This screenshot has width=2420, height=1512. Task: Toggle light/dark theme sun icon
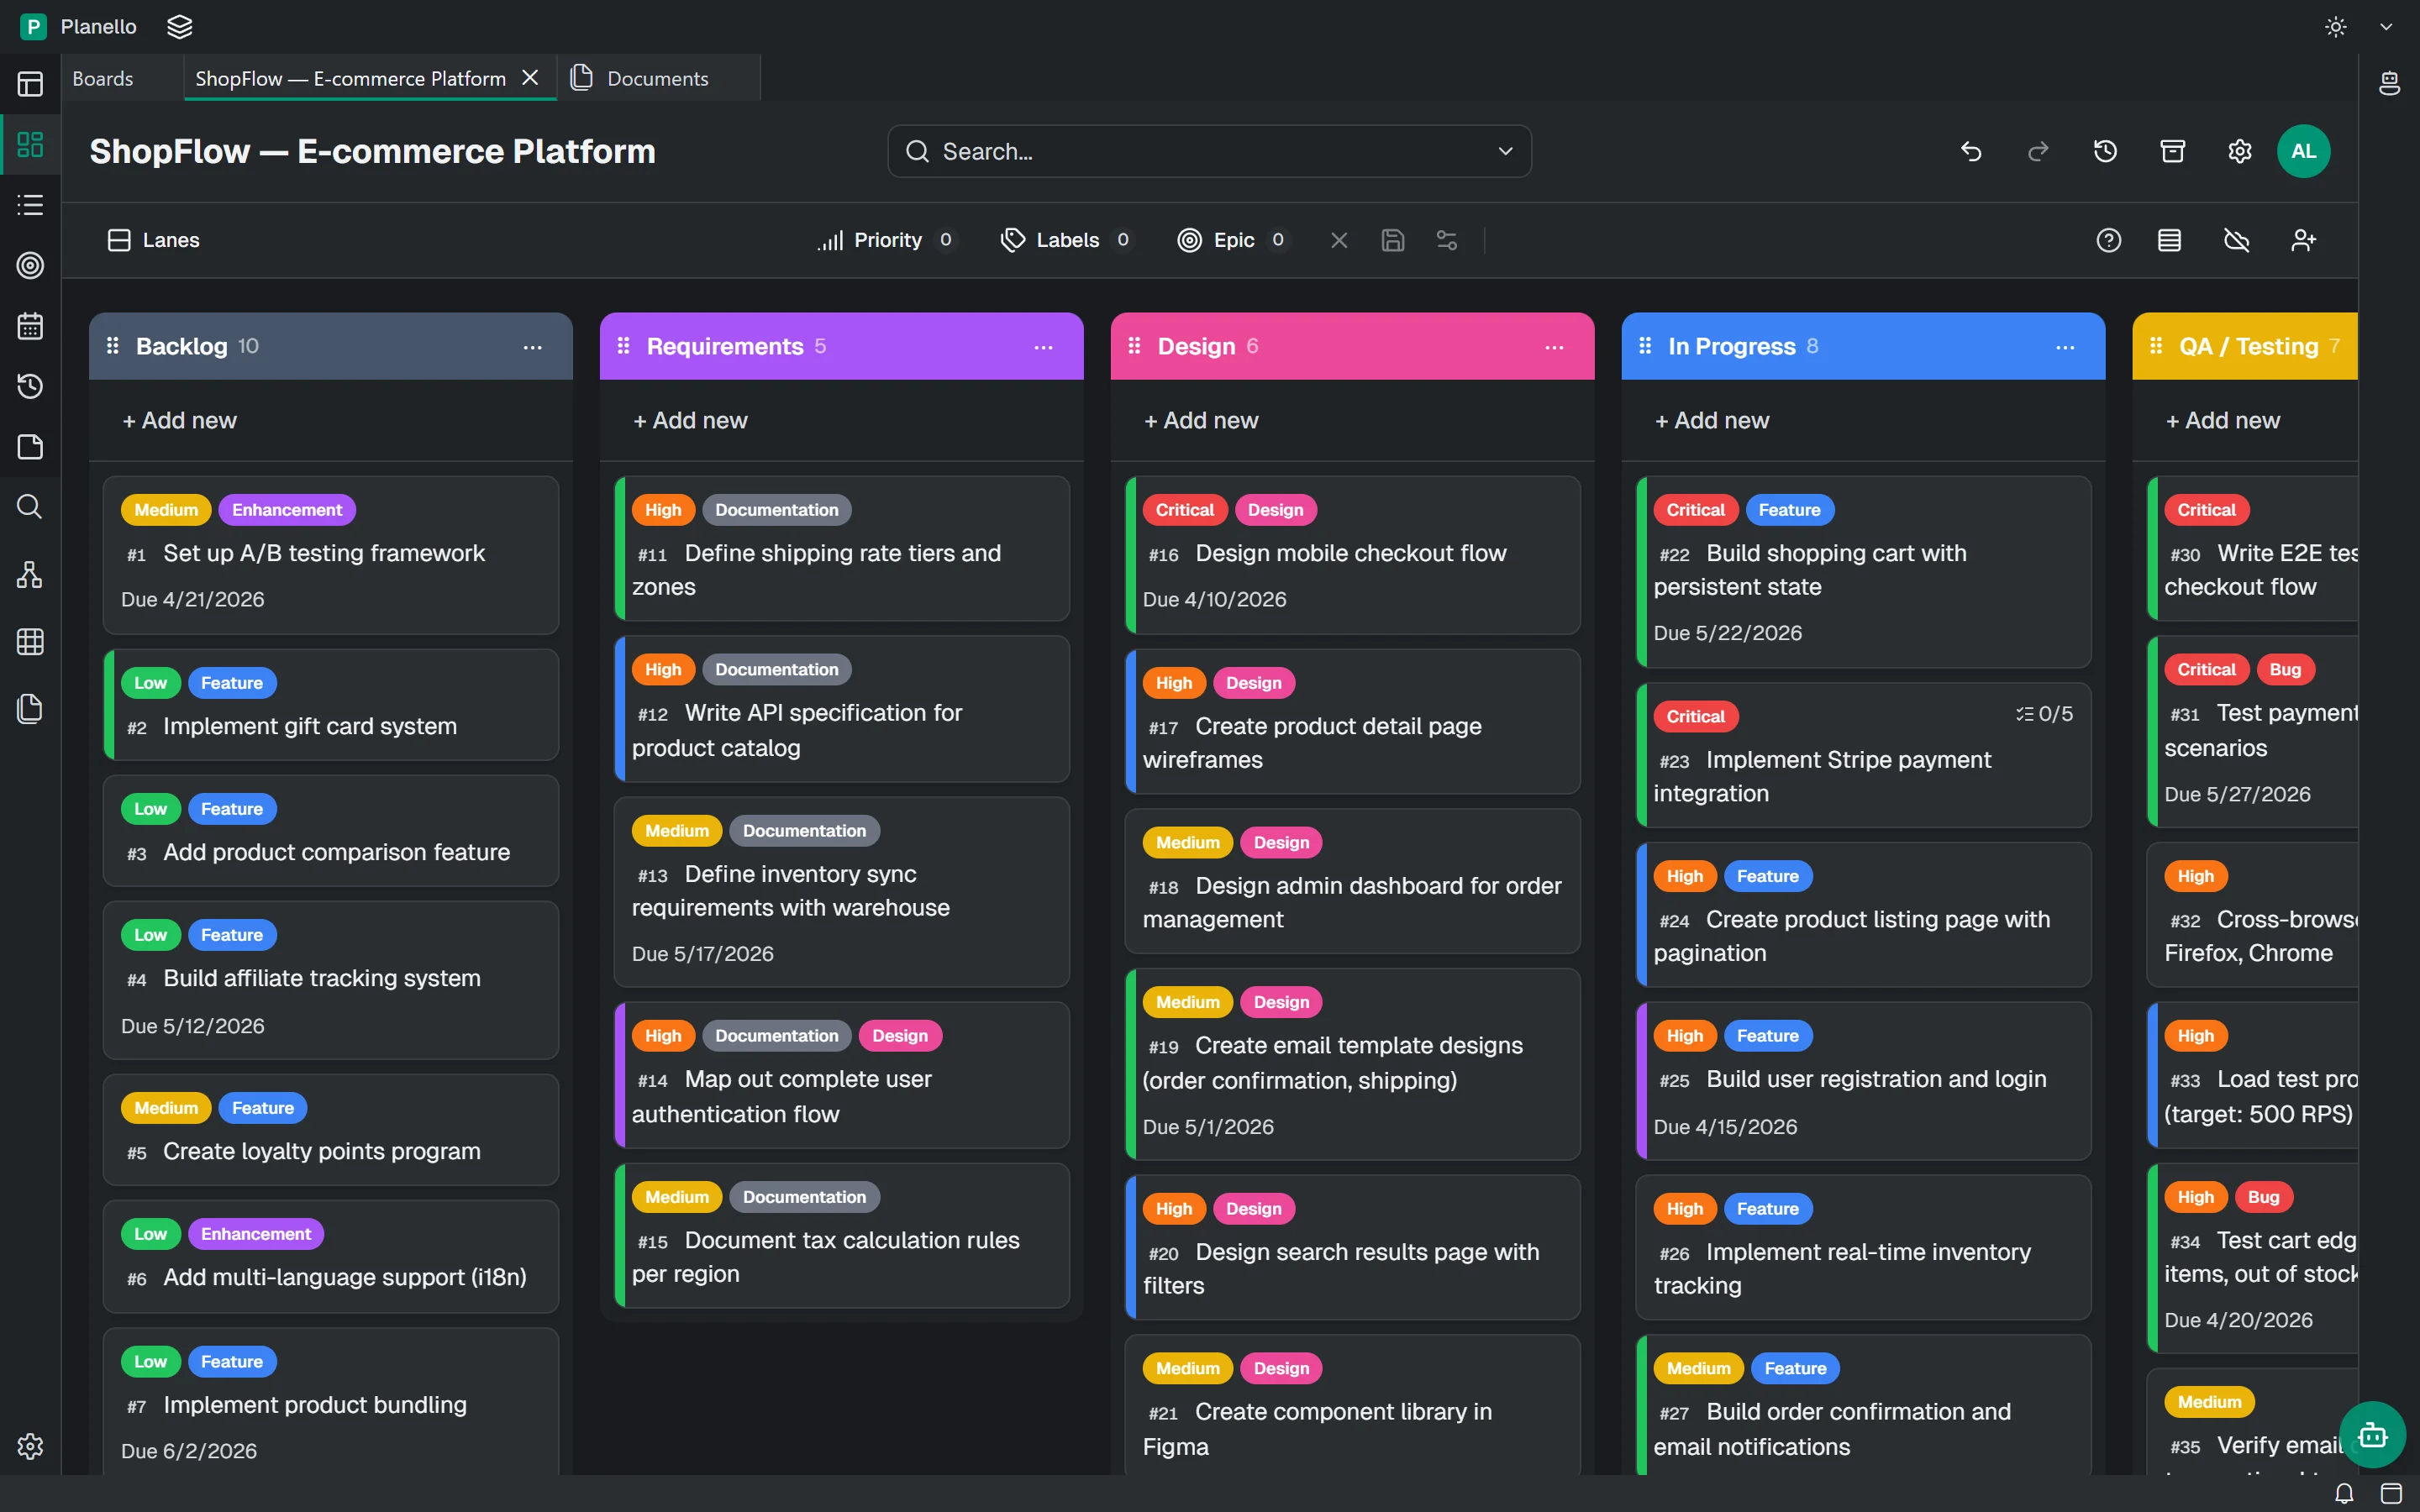2336,27
